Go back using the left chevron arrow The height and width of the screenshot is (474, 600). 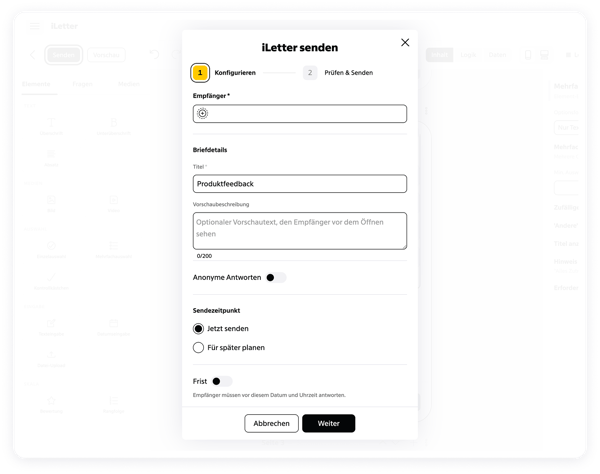click(x=33, y=55)
